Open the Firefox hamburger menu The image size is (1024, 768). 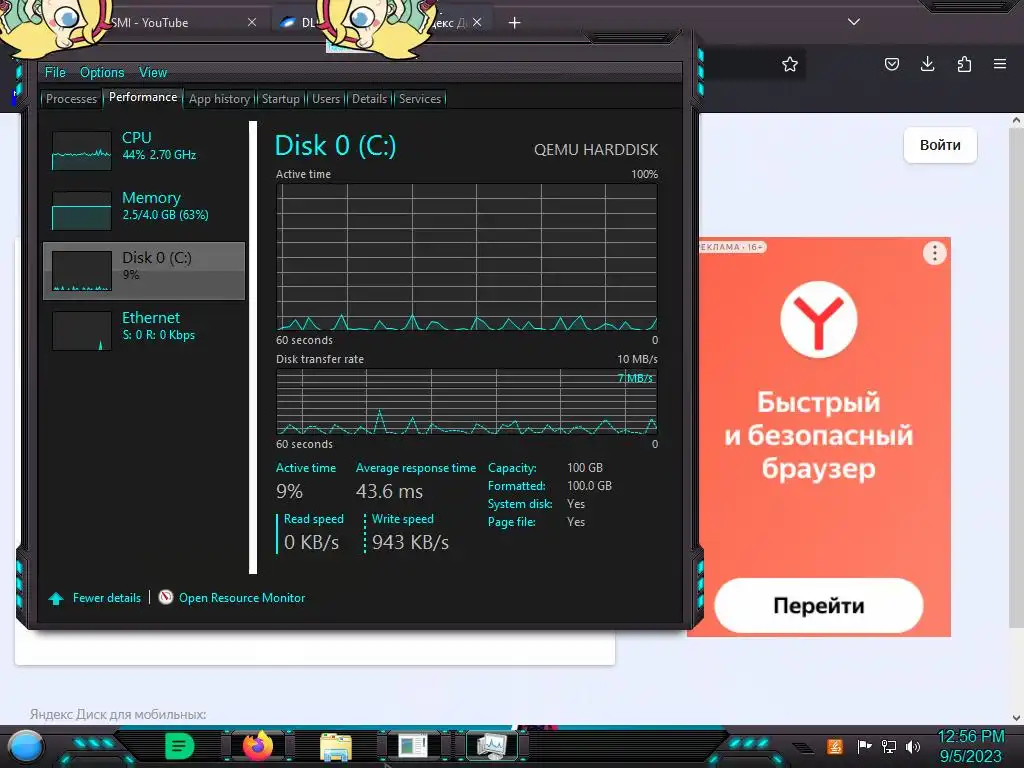point(1000,64)
